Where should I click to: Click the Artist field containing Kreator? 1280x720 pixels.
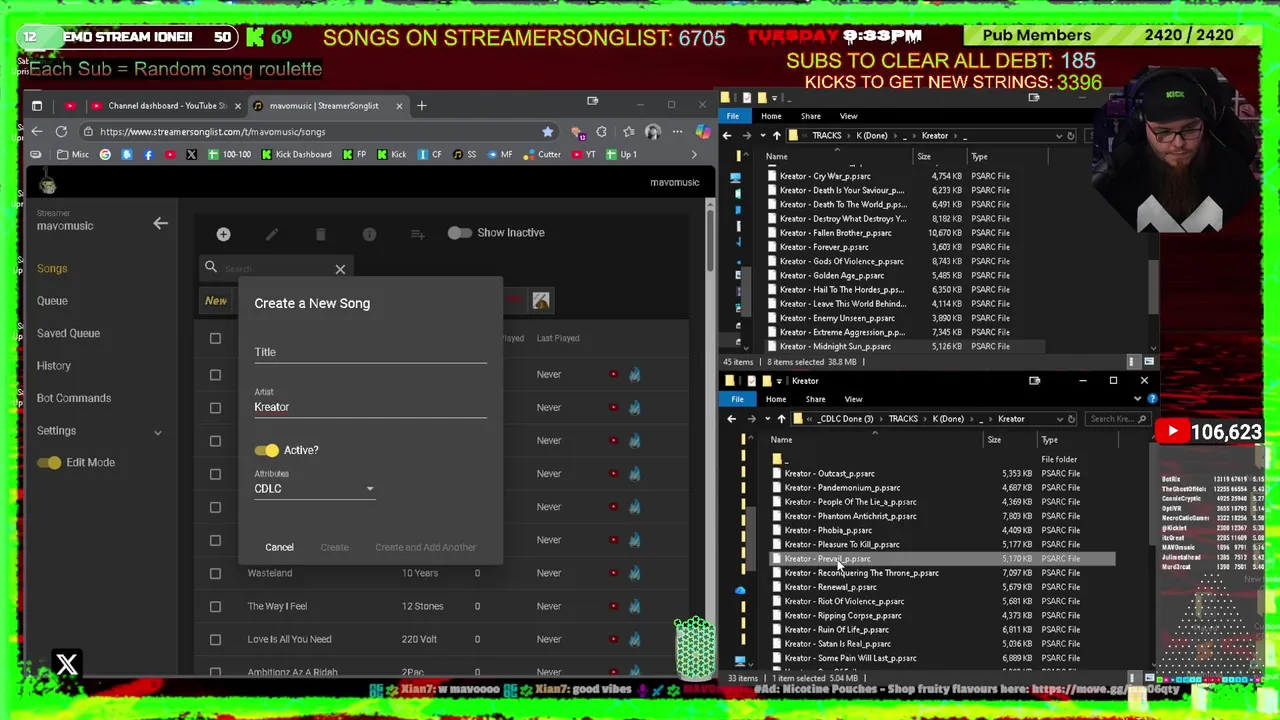coord(370,407)
